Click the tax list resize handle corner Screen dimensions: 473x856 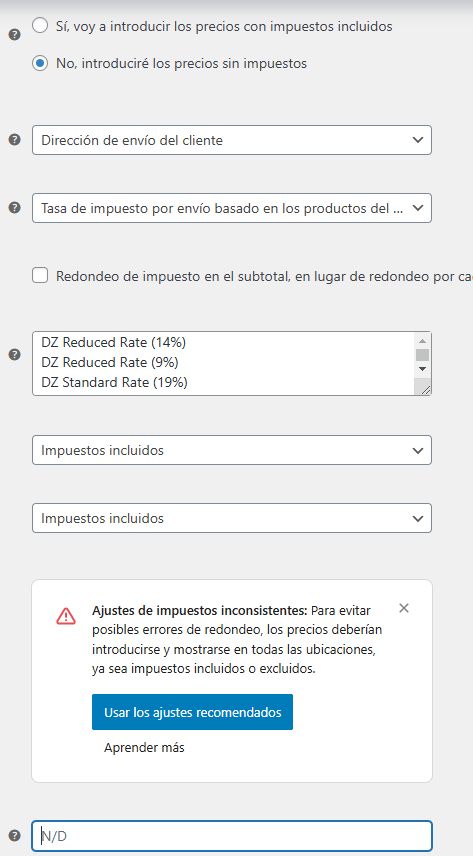click(425, 389)
